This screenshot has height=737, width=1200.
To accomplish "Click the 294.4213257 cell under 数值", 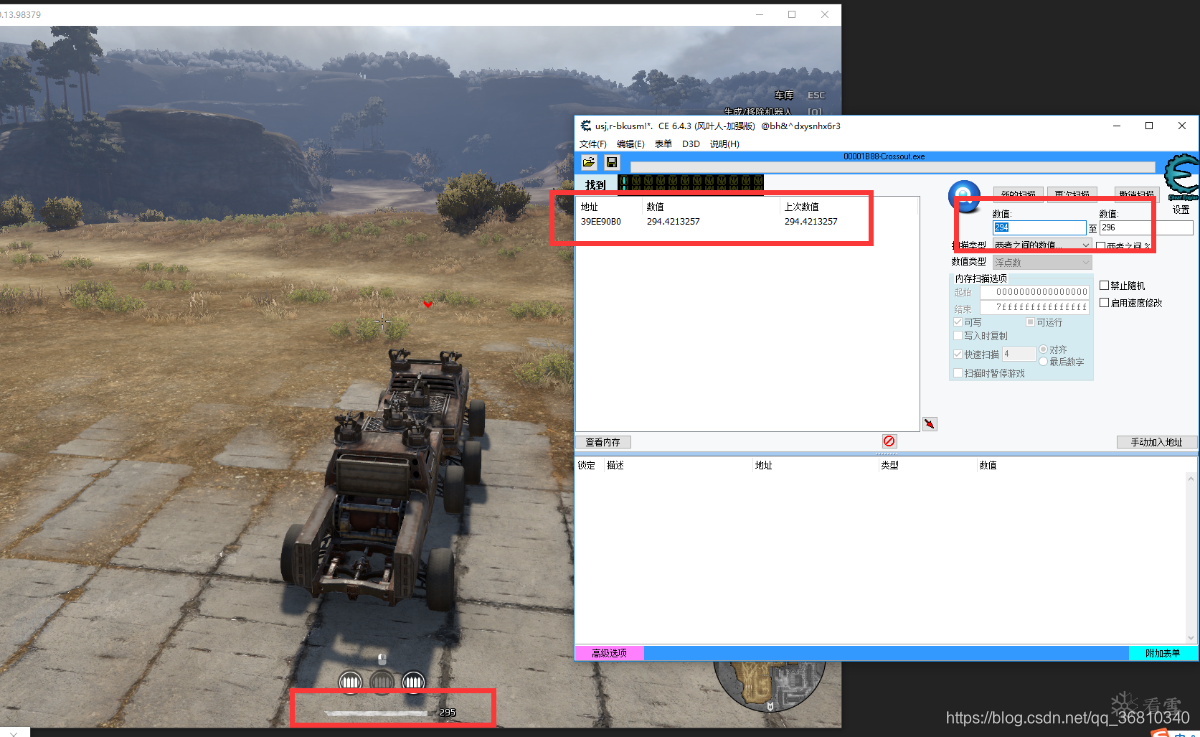I will (673, 222).
